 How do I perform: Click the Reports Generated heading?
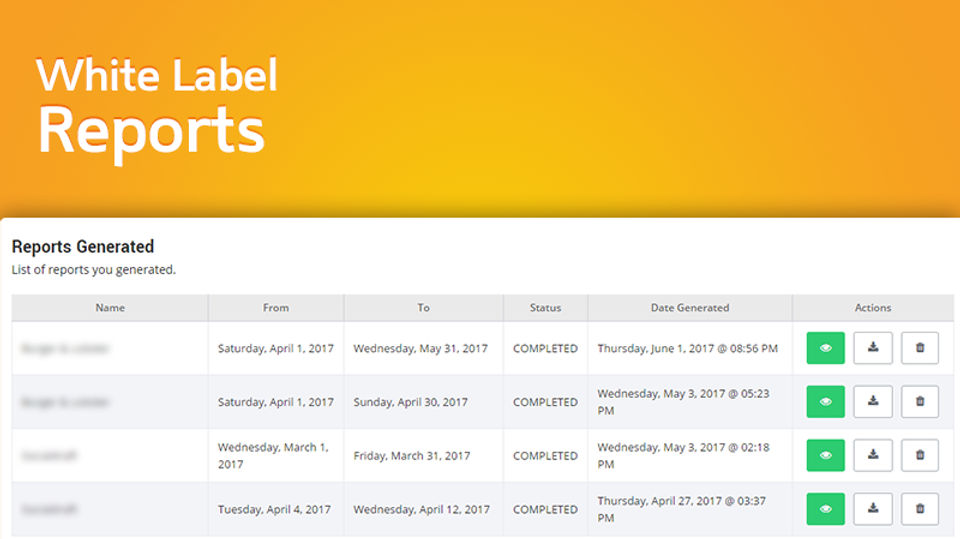point(83,246)
